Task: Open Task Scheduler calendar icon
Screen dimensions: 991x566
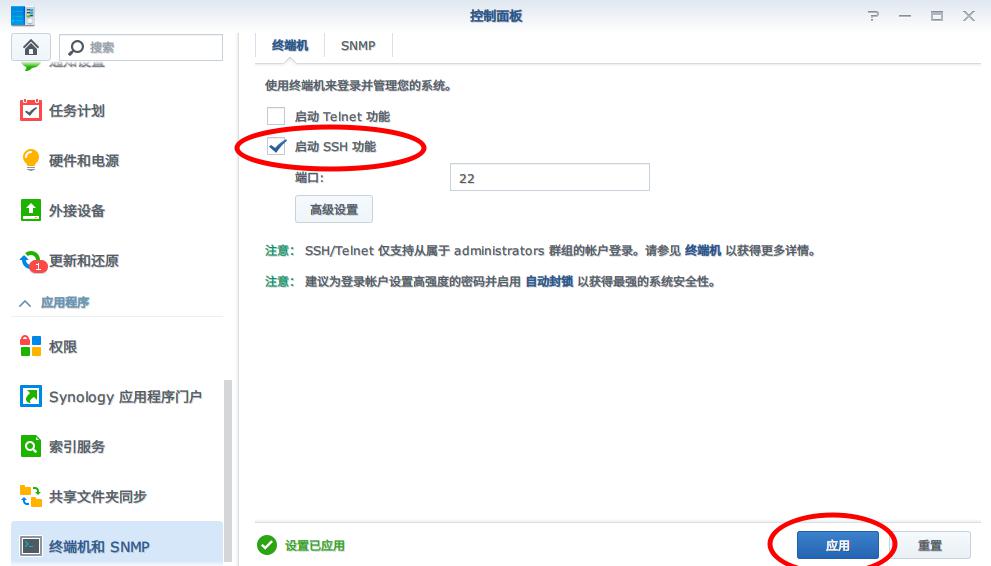Action: tap(31, 111)
